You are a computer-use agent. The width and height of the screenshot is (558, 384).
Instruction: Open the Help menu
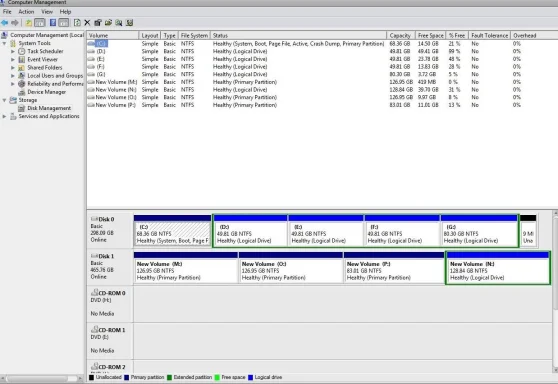(x=65, y=12)
